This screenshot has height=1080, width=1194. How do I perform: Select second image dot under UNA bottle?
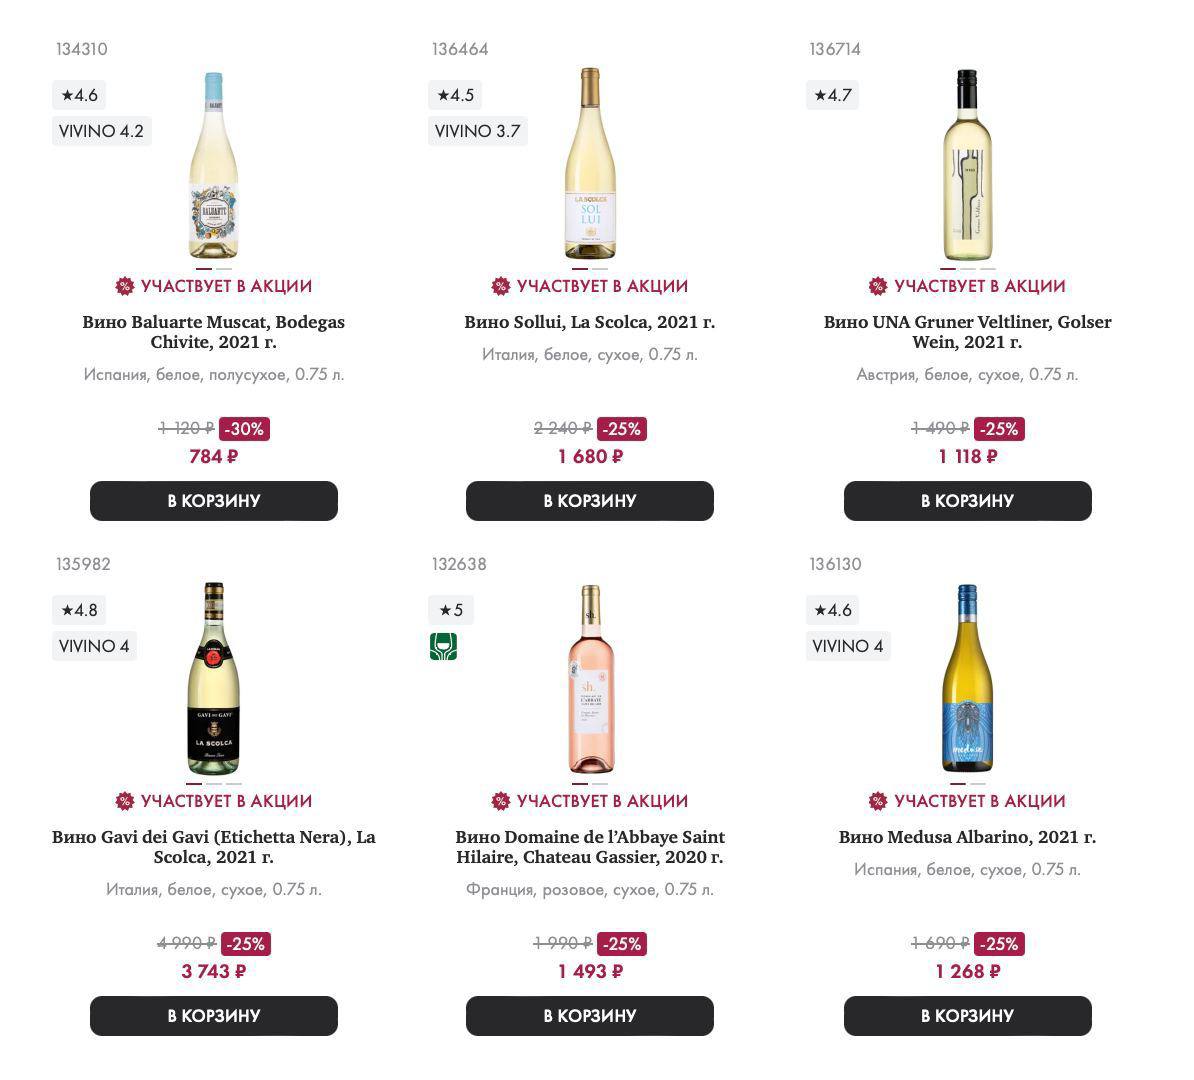[968, 268]
